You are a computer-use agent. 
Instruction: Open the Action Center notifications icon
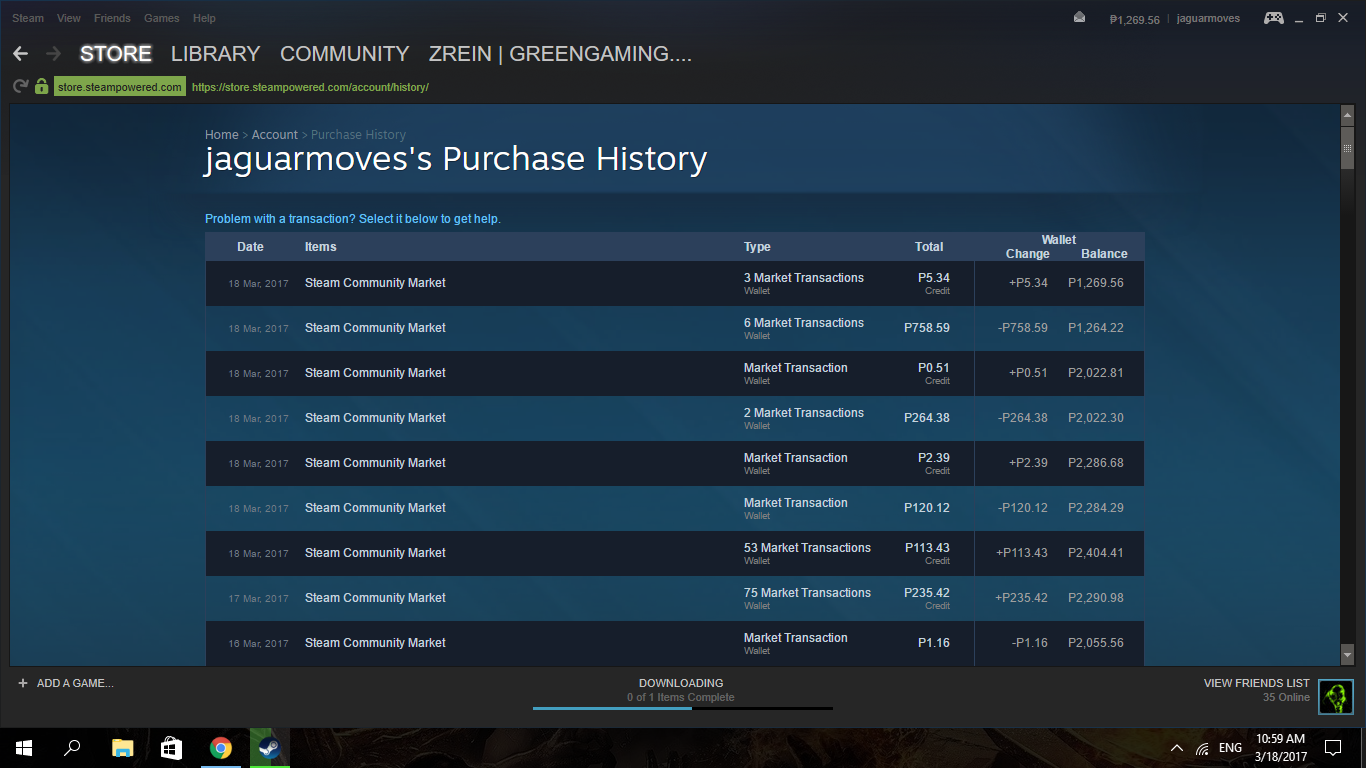click(x=1332, y=747)
